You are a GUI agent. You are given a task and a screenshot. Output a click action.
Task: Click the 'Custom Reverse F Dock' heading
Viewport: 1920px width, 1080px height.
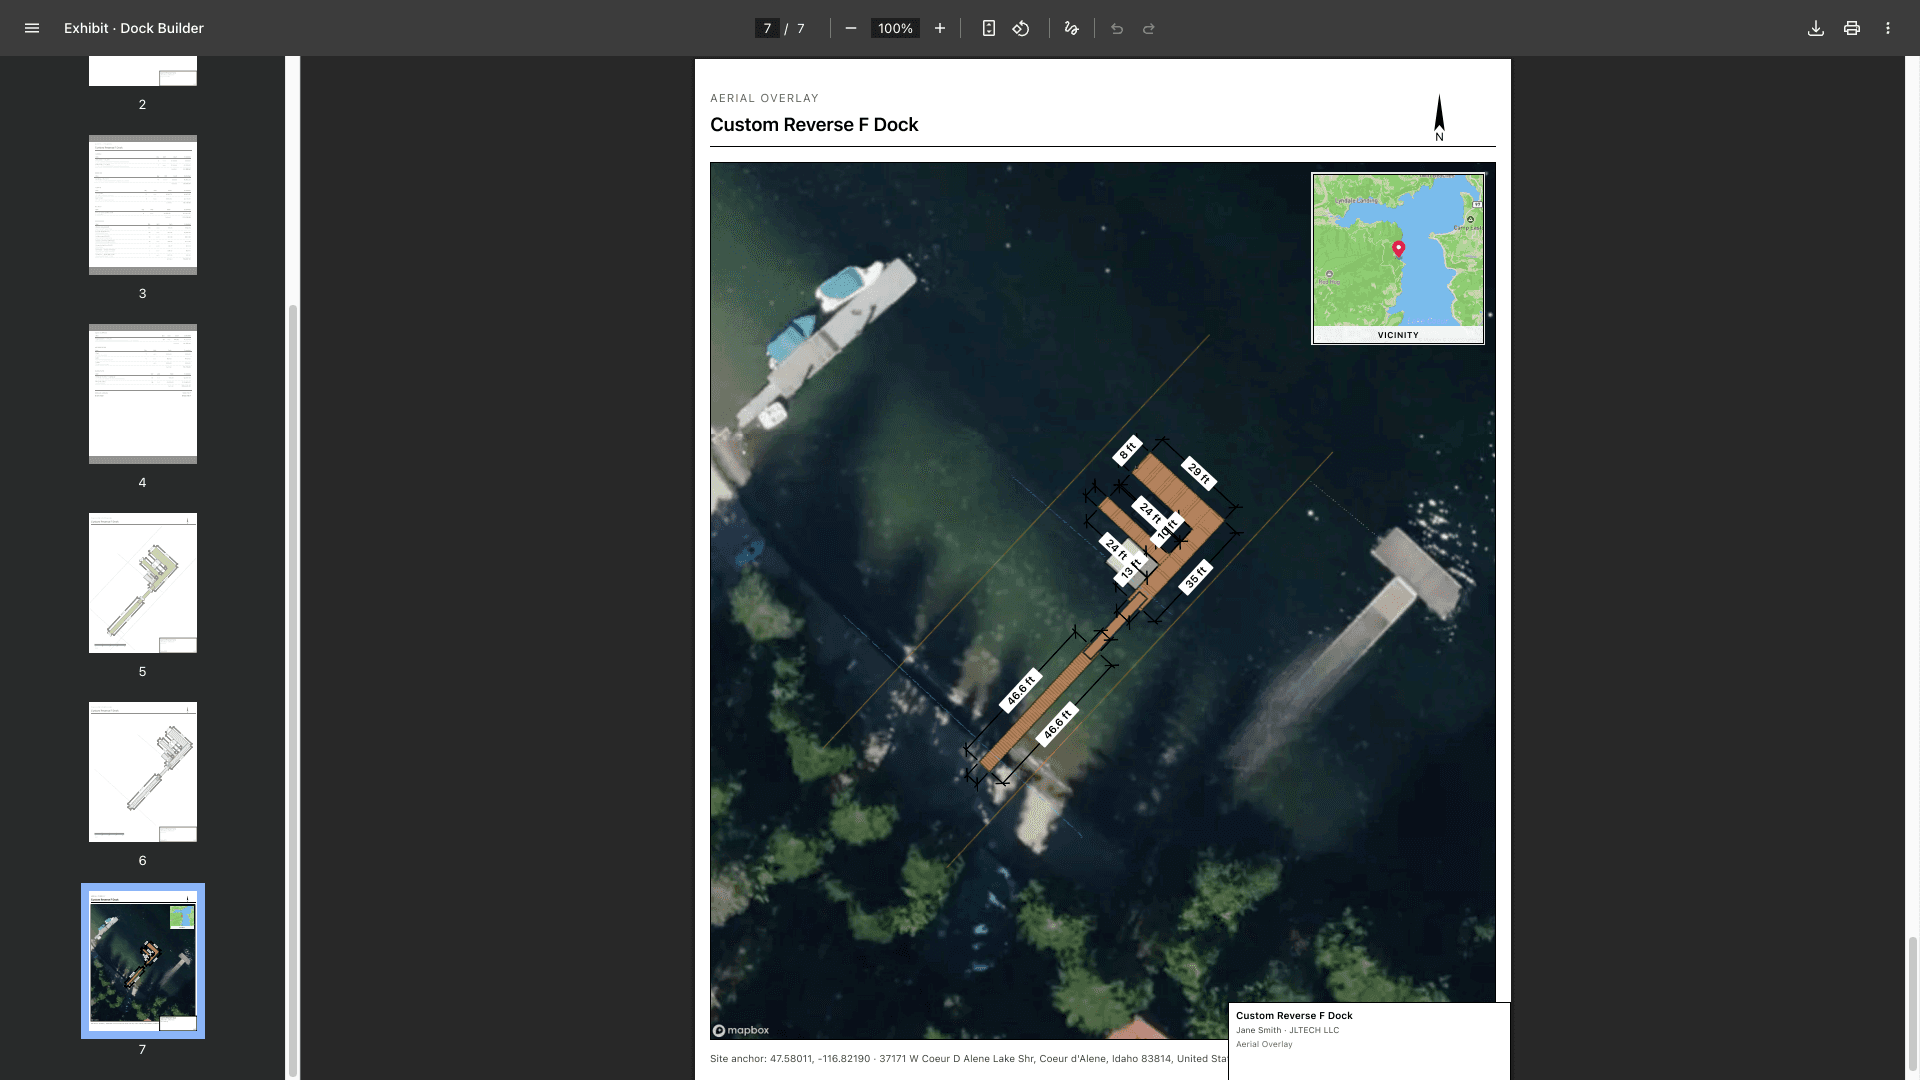(814, 125)
